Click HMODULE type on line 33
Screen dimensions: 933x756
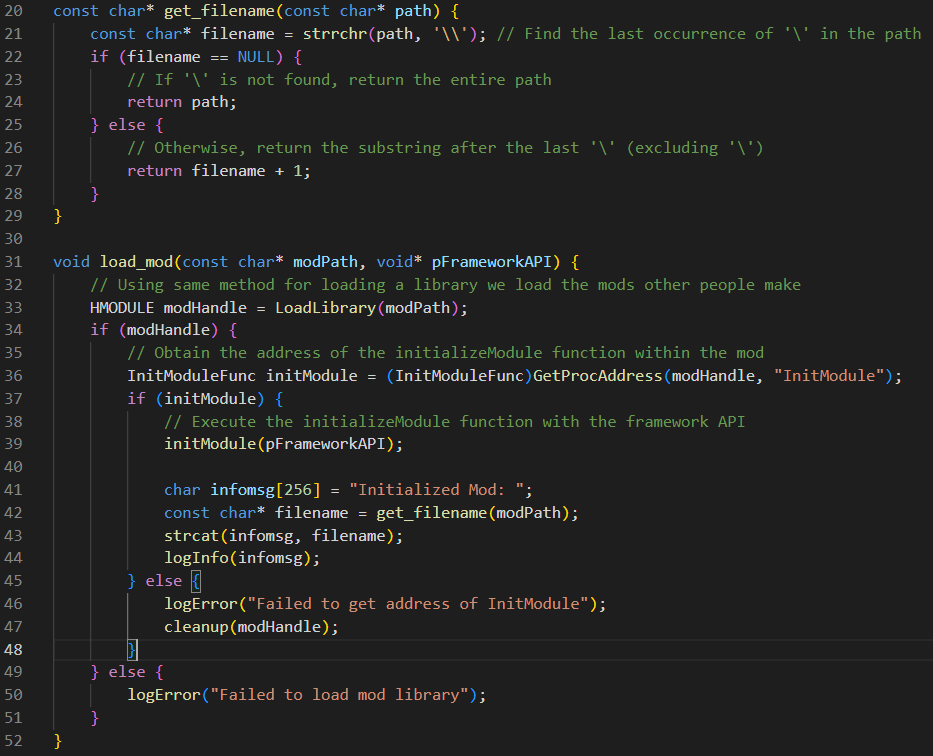[122, 308]
